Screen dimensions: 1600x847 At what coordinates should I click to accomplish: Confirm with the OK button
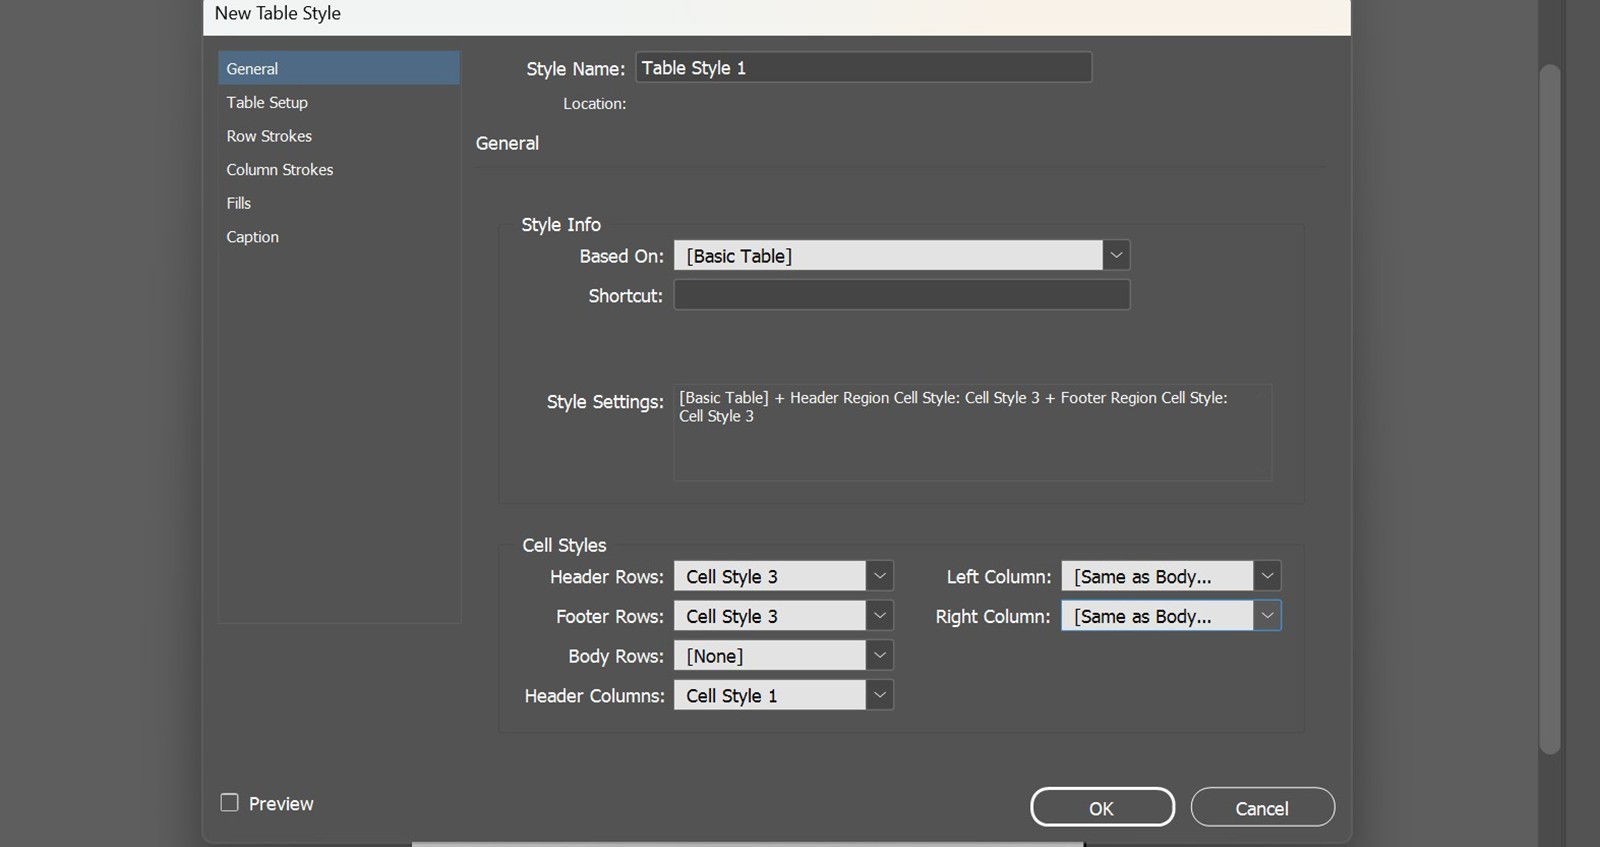coord(1102,807)
